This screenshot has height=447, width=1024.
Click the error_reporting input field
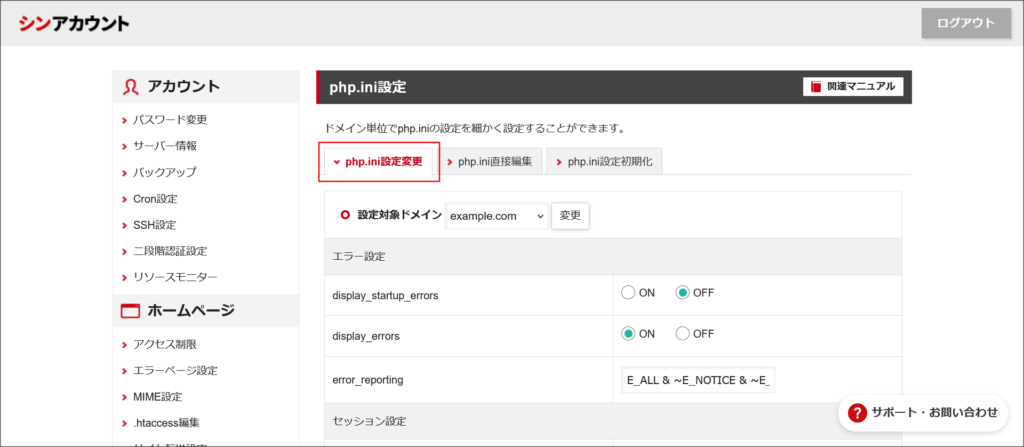pyautogui.click(x=698, y=380)
